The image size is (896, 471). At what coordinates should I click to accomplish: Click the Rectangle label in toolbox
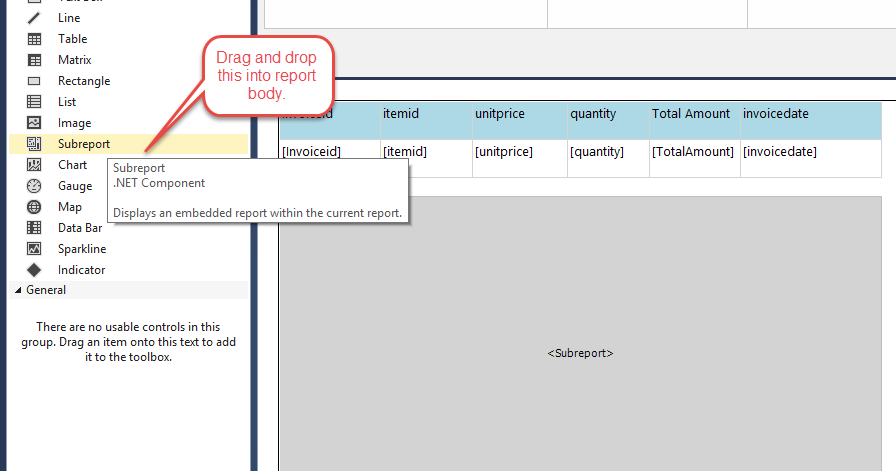[x=84, y=81]
